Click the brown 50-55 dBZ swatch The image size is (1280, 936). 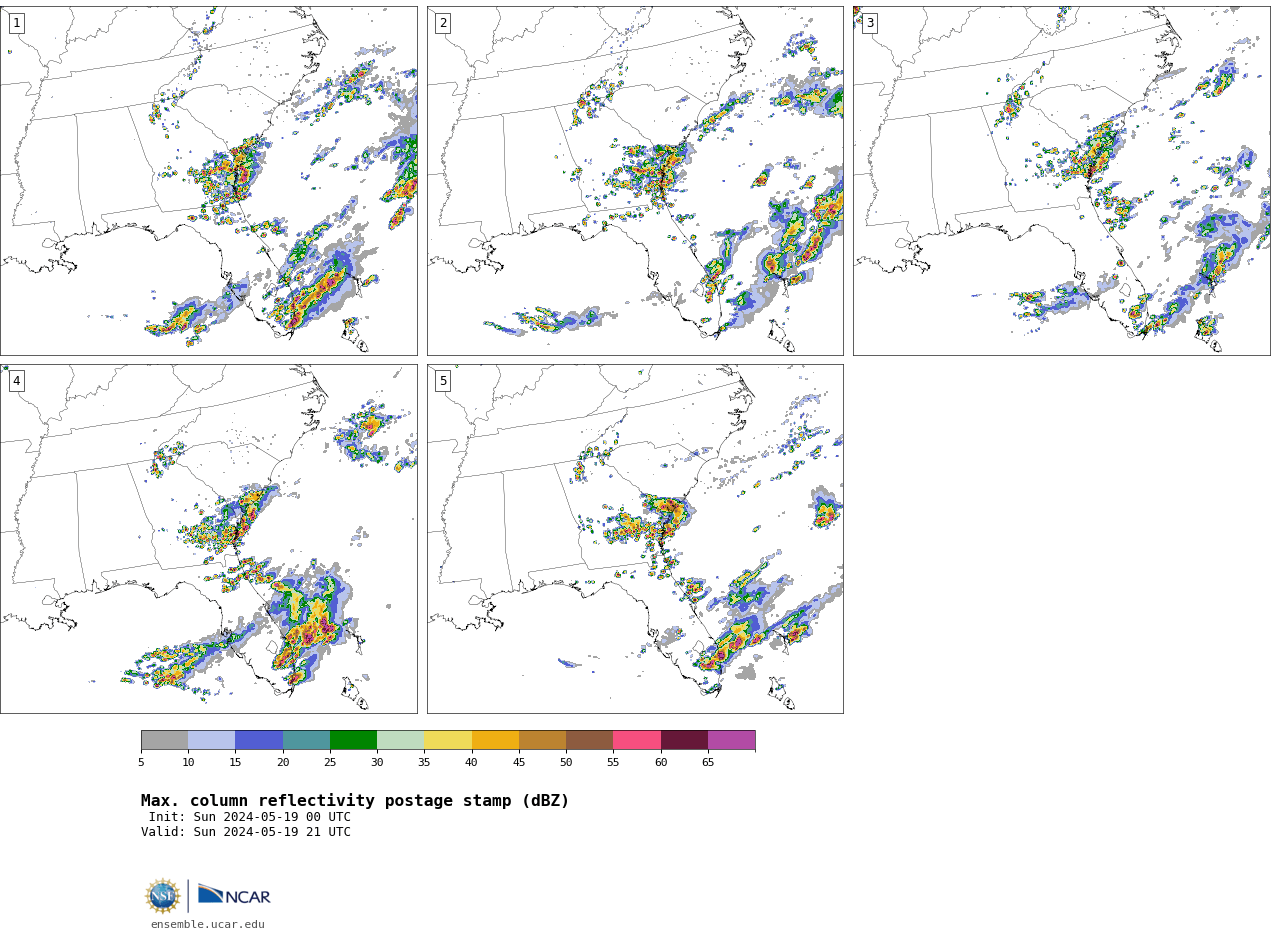click(x=589, y=740)
